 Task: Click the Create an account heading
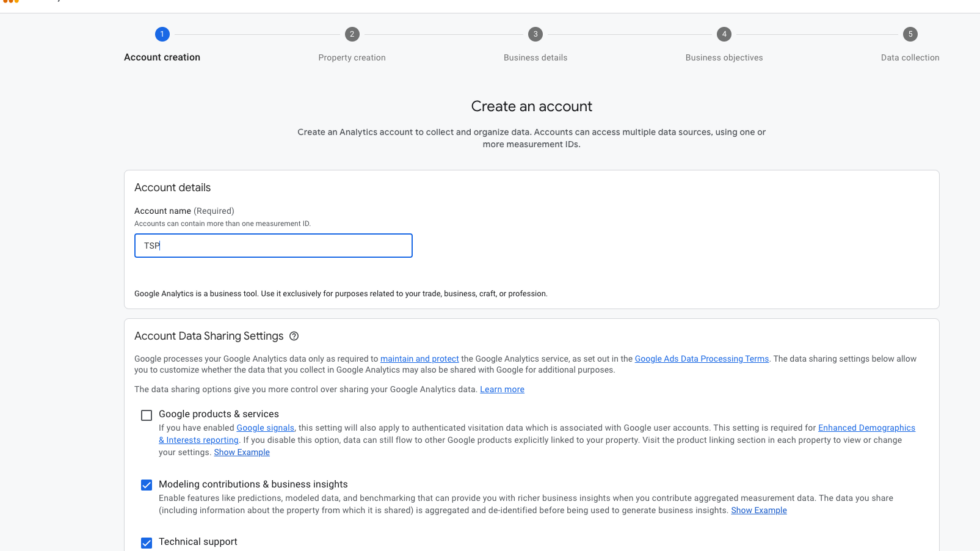click(x=531, y=106)
